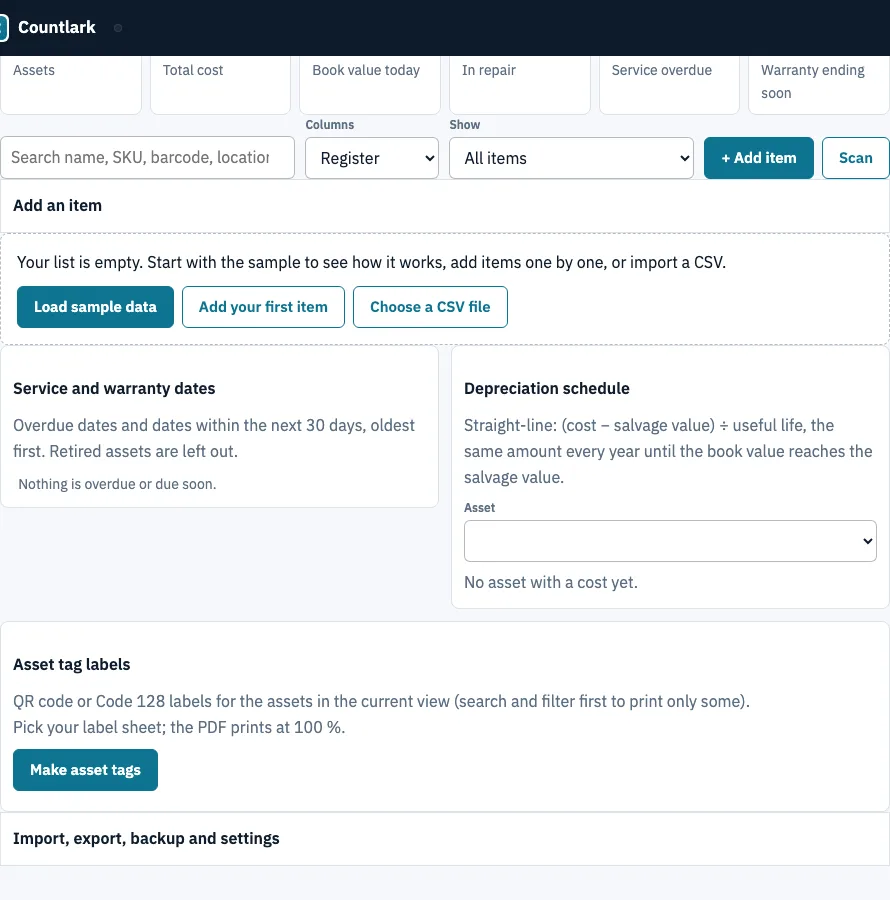Click Choose a CSV file
The height and width of the screenshot is (900, 890).
click(x=430, y=307)
